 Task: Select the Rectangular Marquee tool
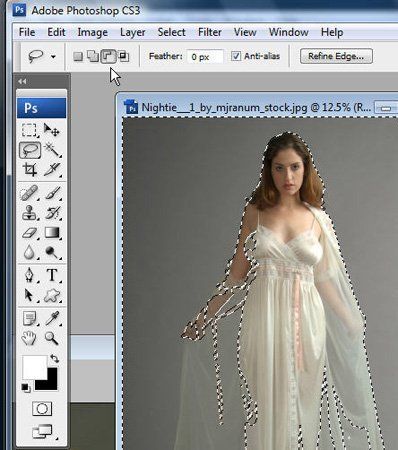(x=29, y=130)
